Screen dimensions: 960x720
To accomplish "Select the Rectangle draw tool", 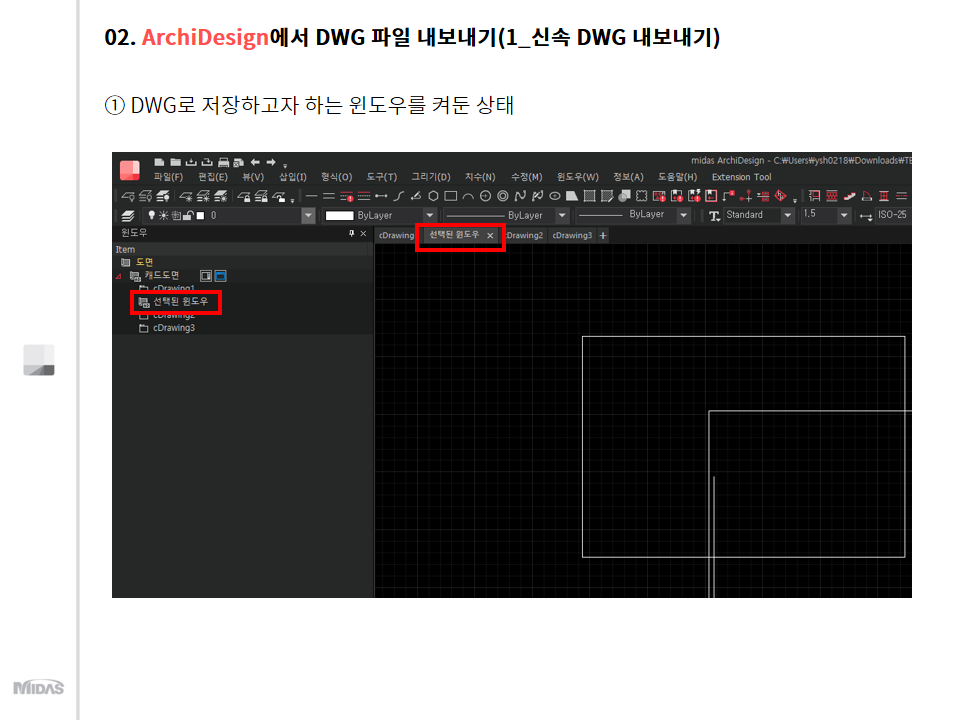I will tap(451, 197).
